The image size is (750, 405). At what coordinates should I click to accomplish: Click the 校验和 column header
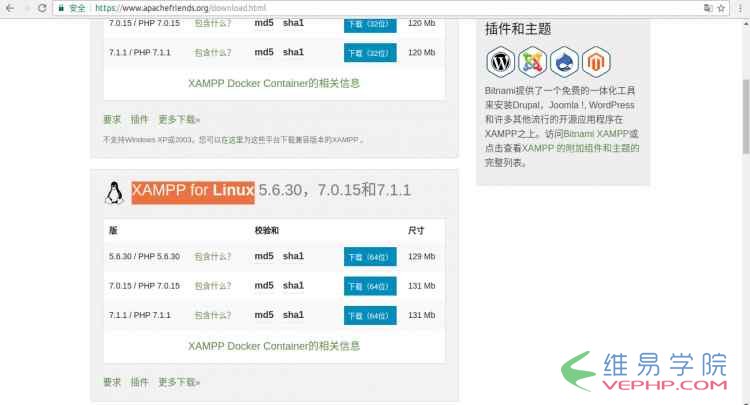tap(266, 230)
